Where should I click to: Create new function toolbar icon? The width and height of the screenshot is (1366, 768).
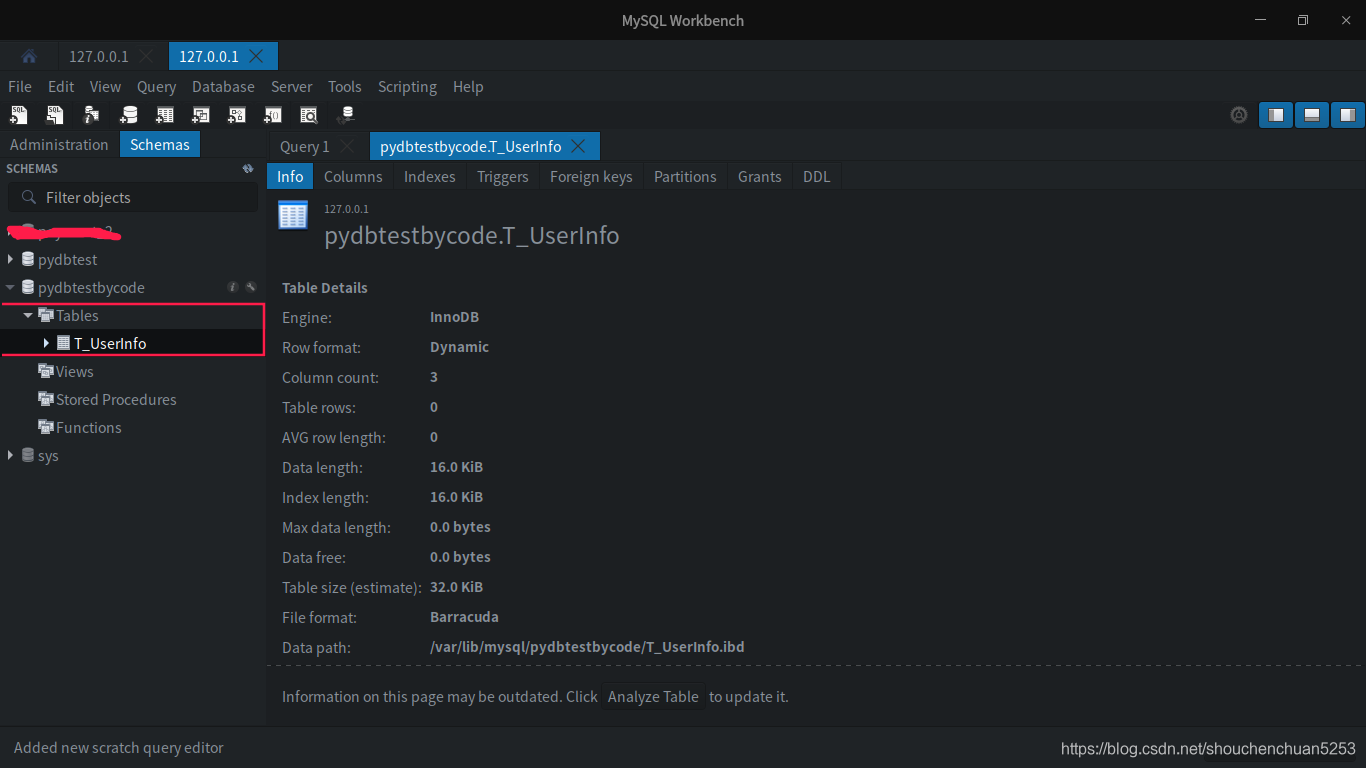pyautogui.click(x=273, y=115)
